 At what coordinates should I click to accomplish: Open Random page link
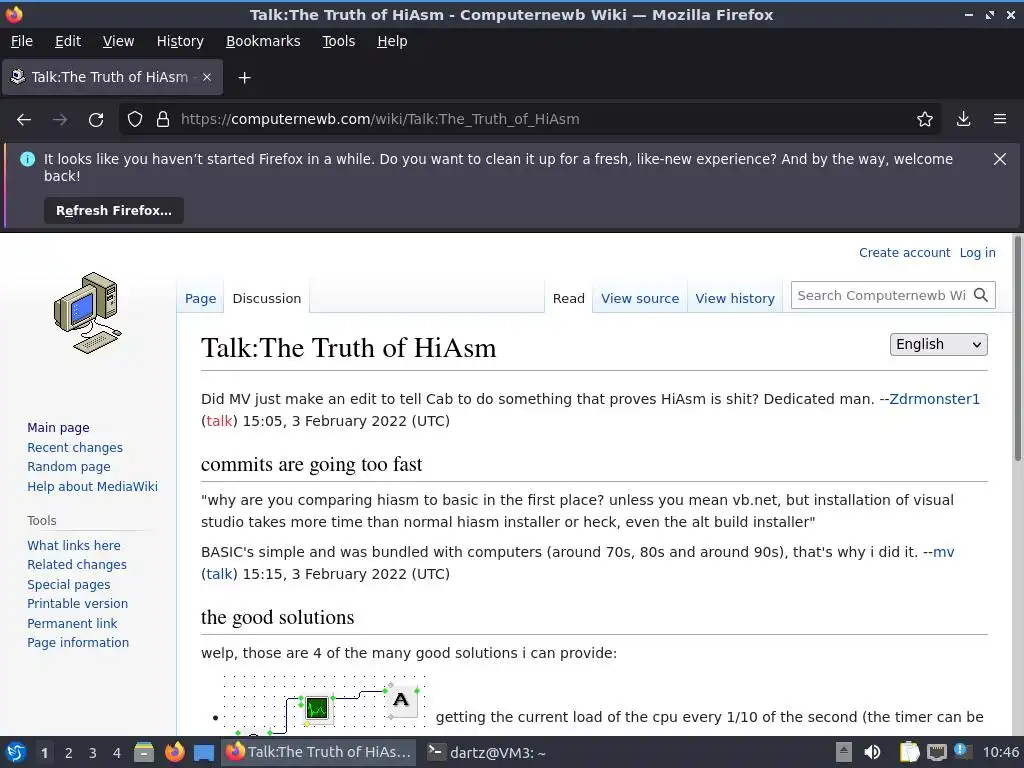pyautogui.click(x=69, y=467)
